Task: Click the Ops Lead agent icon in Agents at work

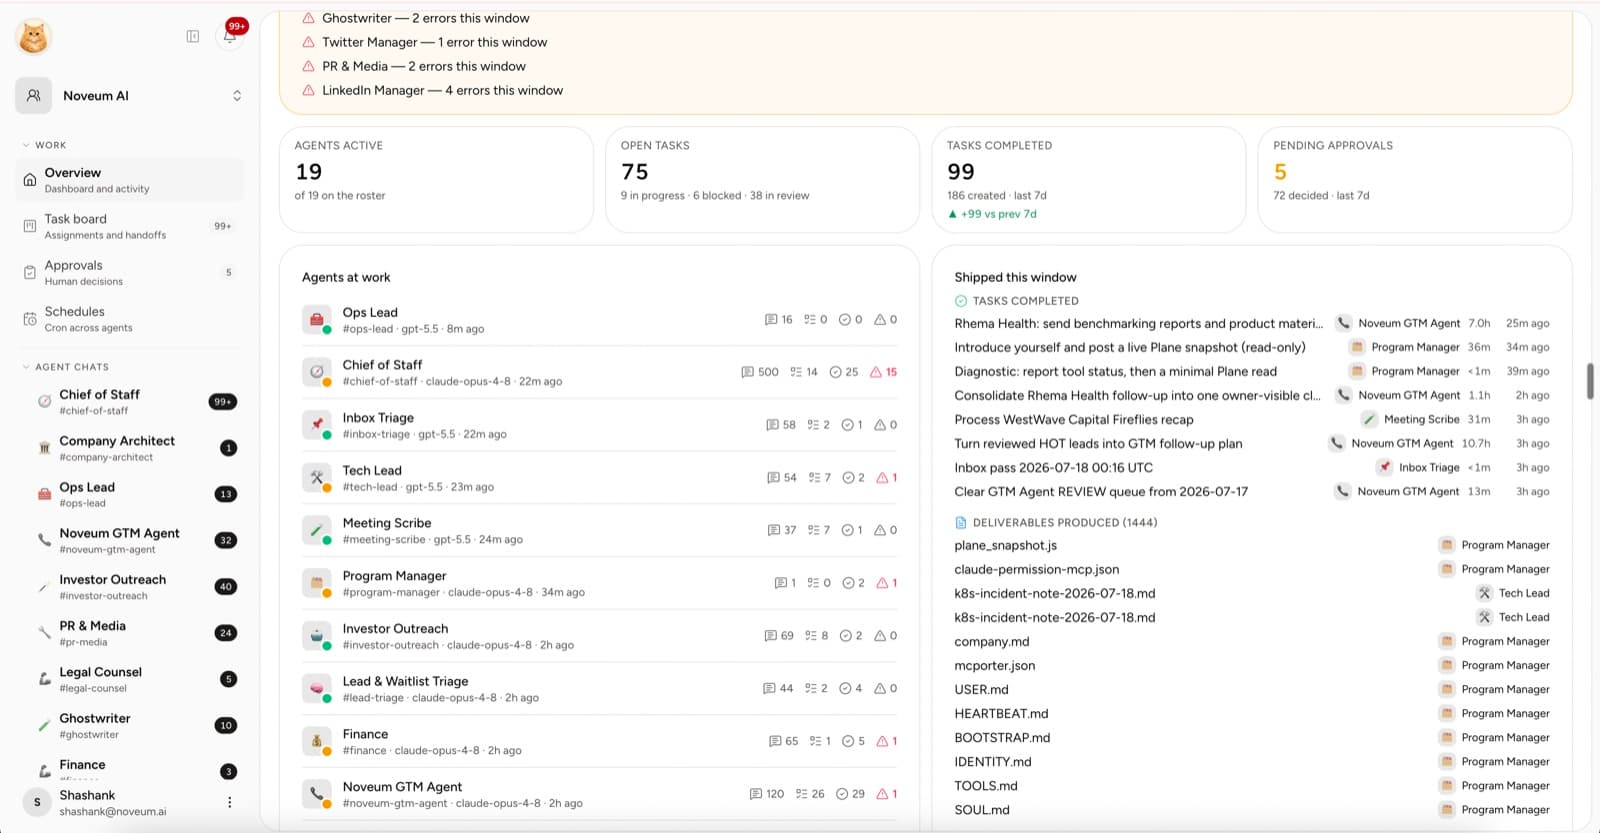Action: pos(317,320)
